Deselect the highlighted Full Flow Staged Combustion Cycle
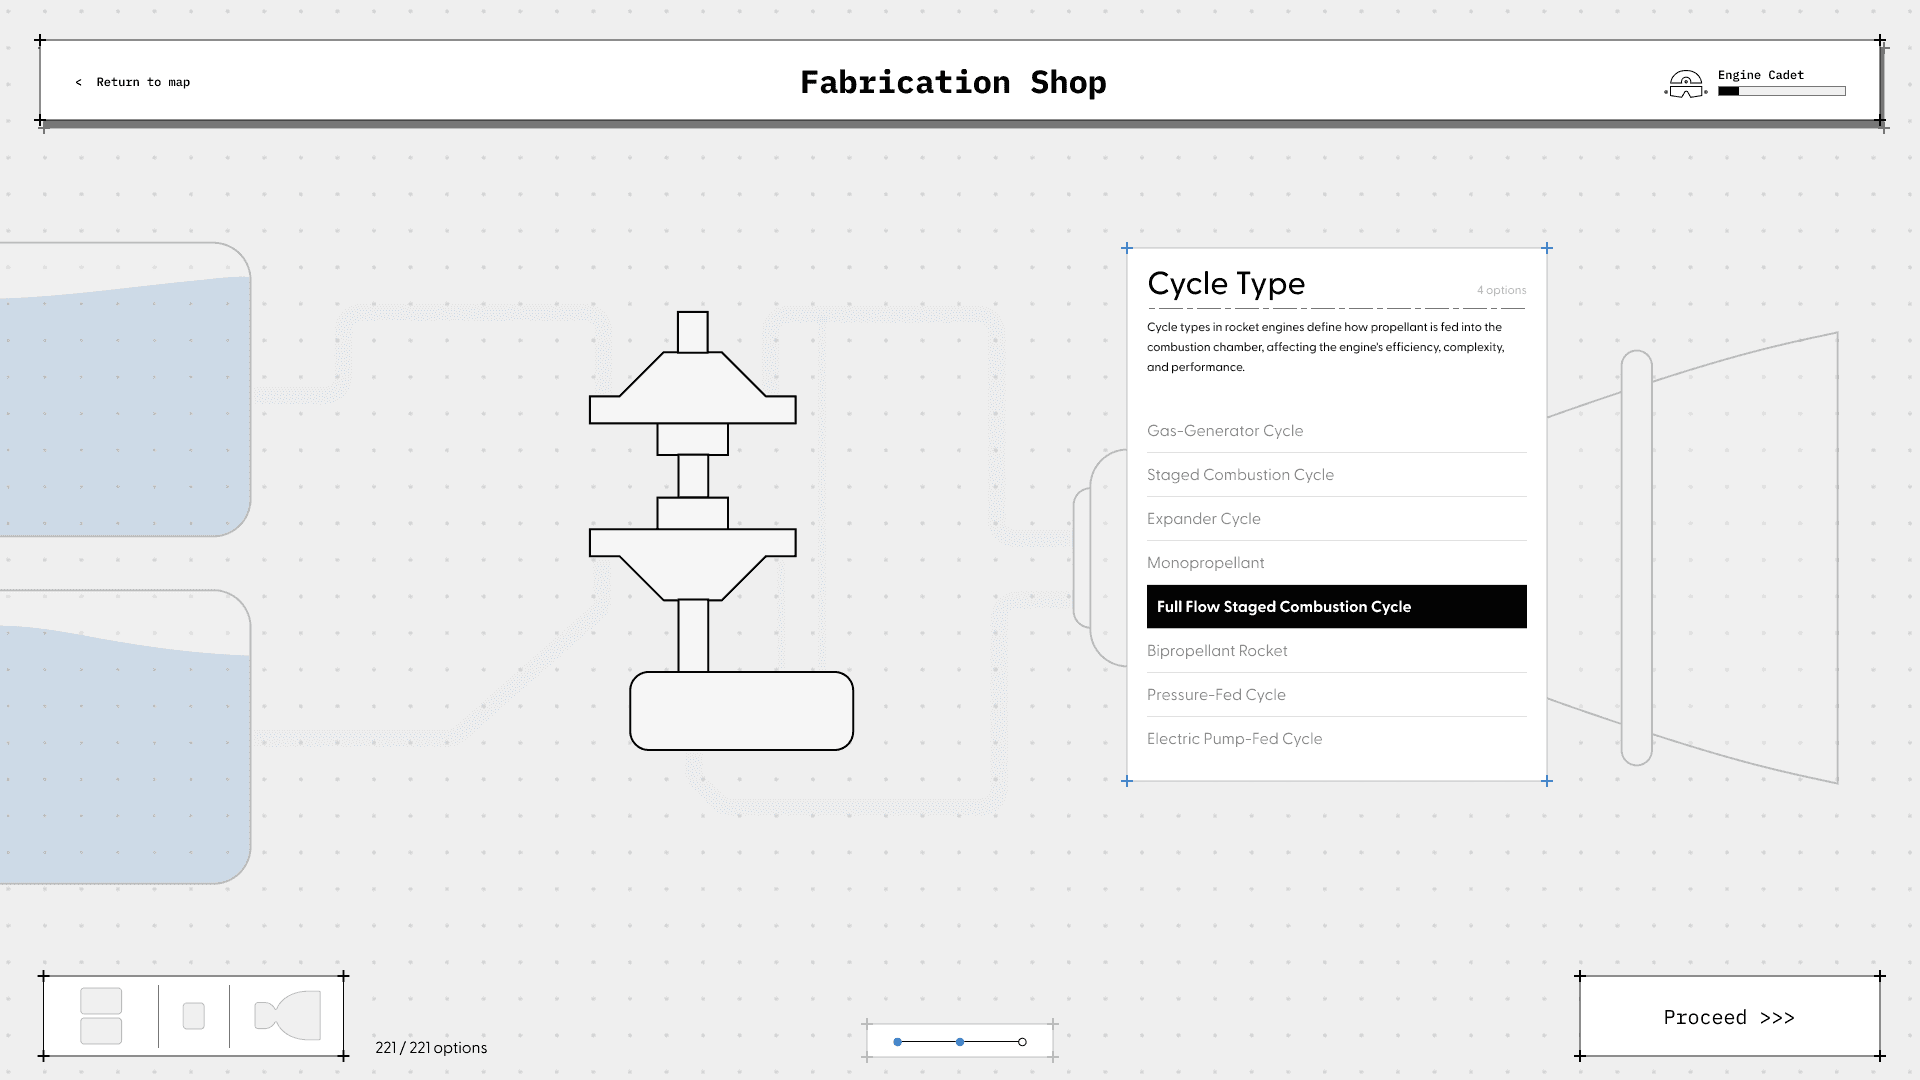The width and height of the screenshot is (1920, 1080). point(1337,606)
